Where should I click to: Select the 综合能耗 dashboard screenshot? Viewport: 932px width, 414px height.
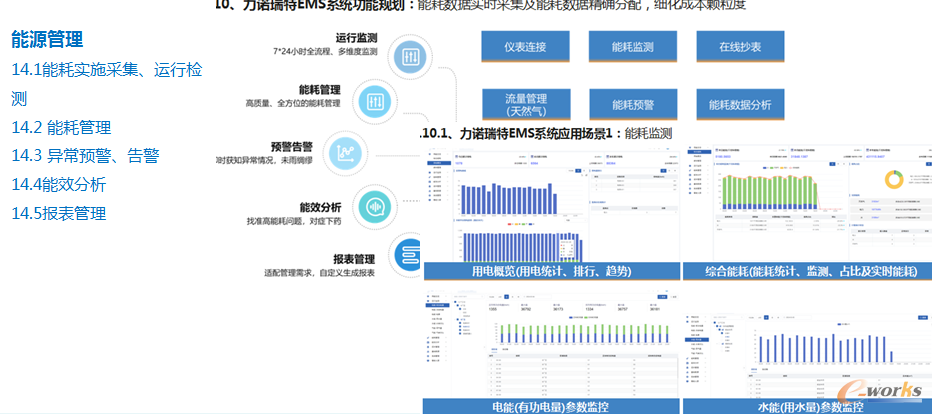tap(807, 203)
